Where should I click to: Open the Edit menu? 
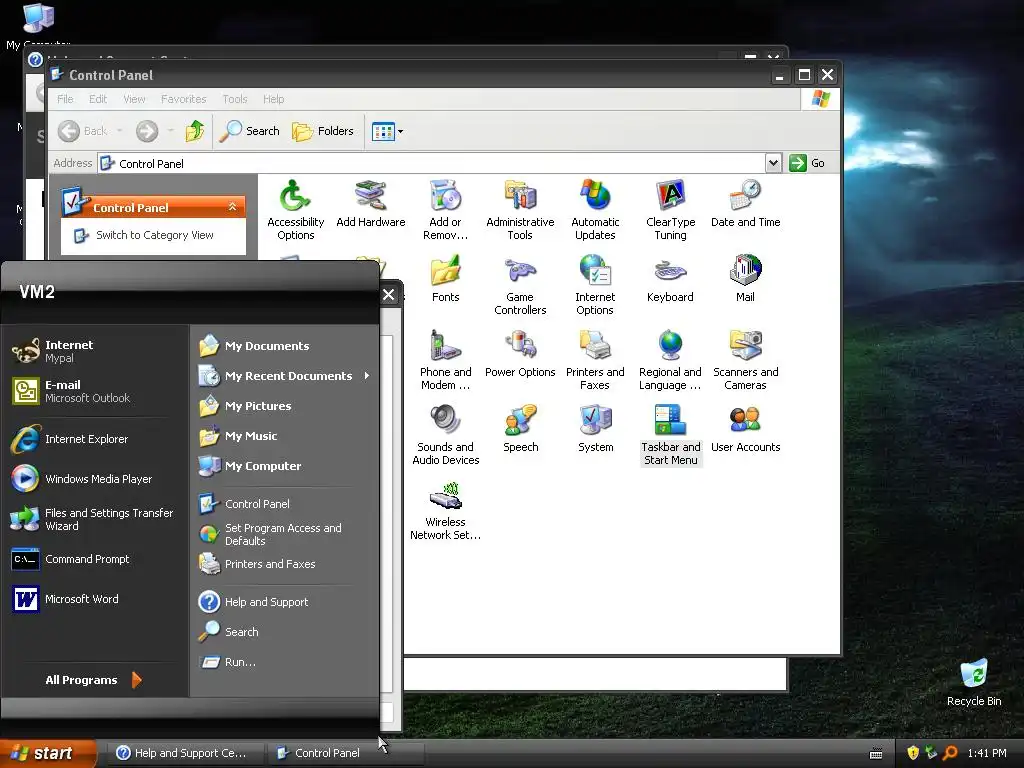tap(98, 99)
